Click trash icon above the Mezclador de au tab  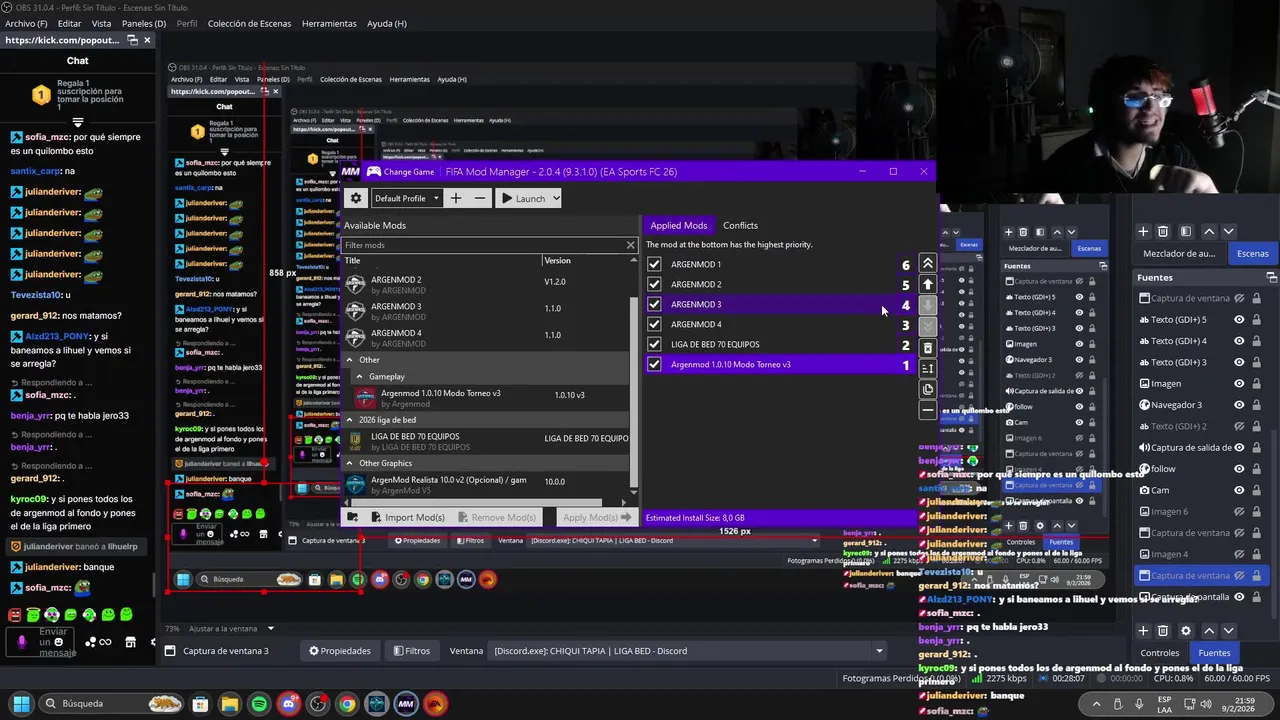1163,231
